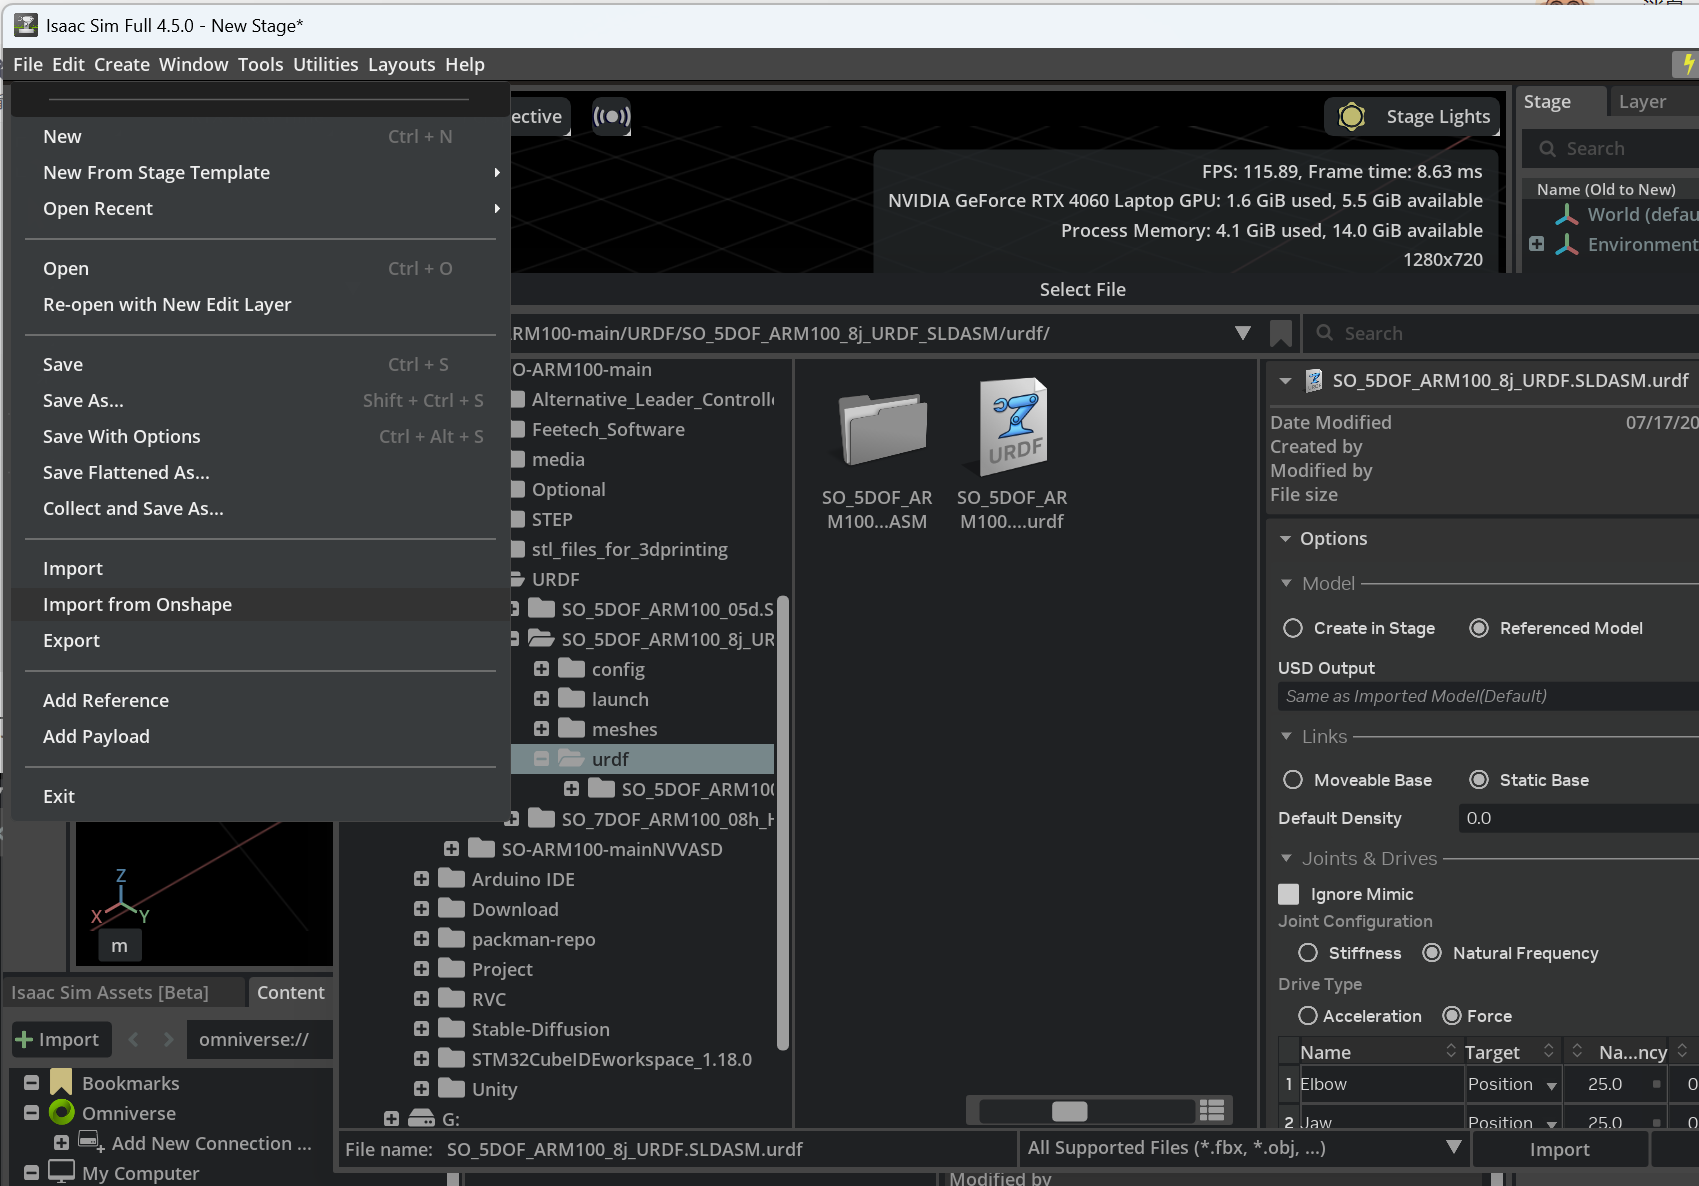The width and height of the screenshot is (1699, 1186).
Task: Click the Omniverse green circle icon
Action: pyautogui.click(x=62, y=1113)
